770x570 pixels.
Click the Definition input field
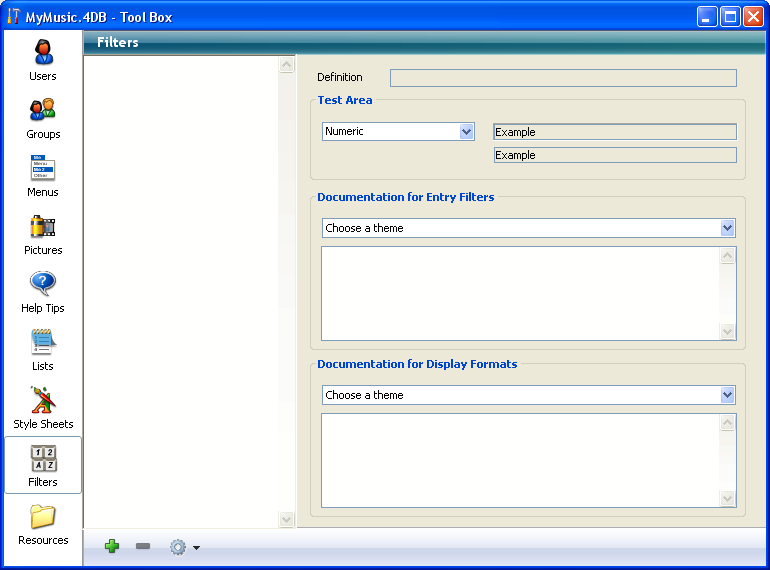(563, 78)
